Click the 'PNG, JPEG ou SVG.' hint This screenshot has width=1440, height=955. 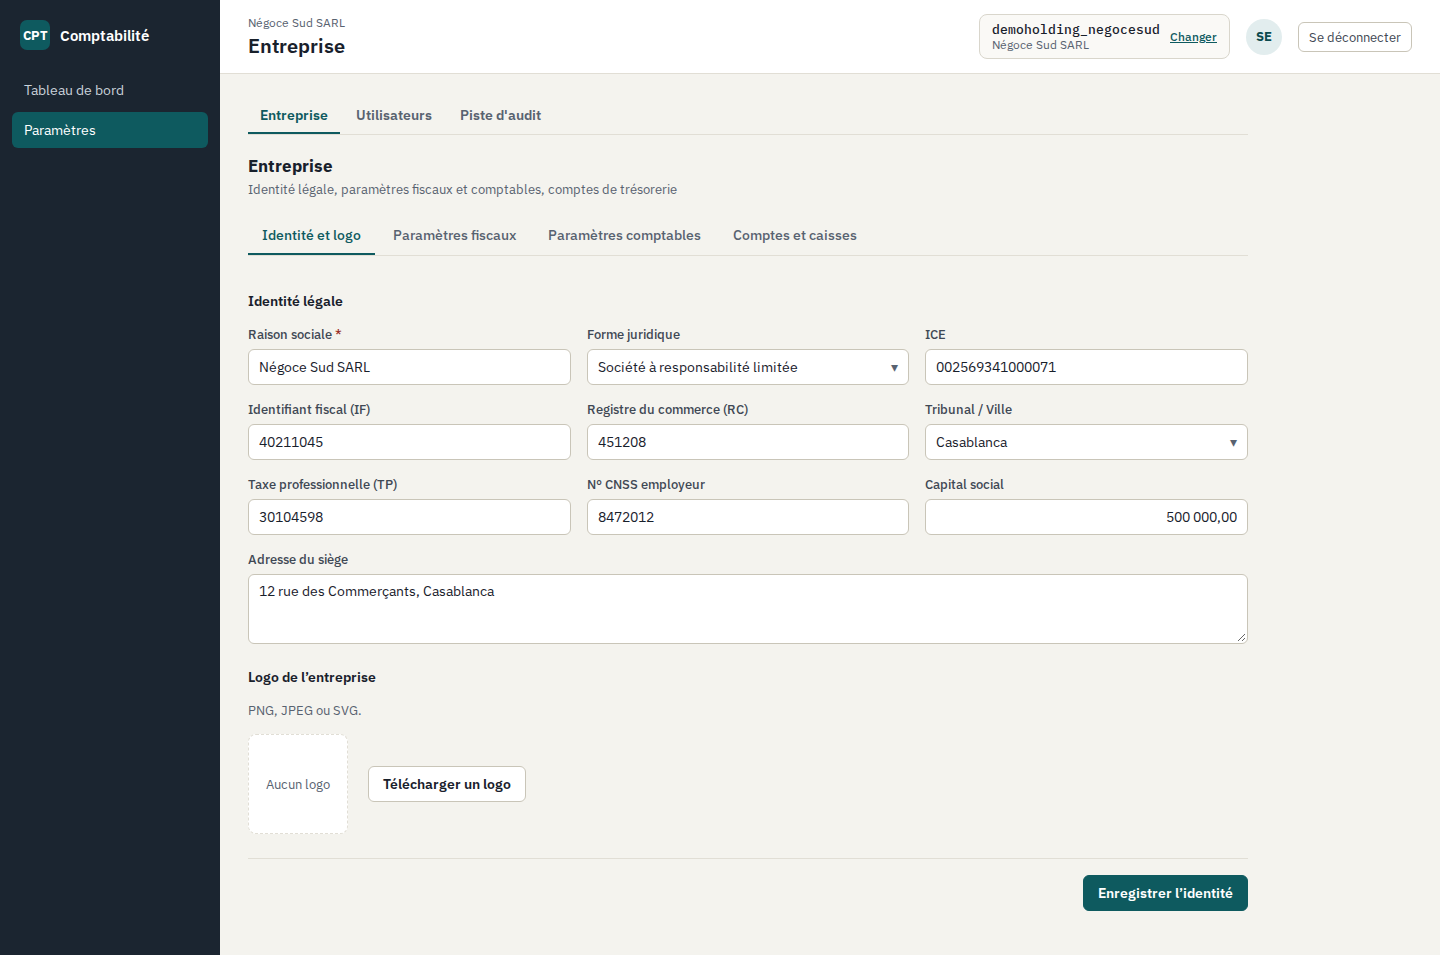(x=305, y=710)
